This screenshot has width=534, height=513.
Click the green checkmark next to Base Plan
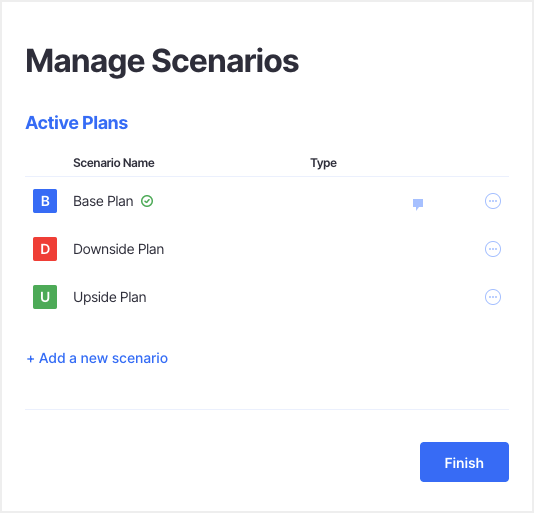tap(147, 201)
